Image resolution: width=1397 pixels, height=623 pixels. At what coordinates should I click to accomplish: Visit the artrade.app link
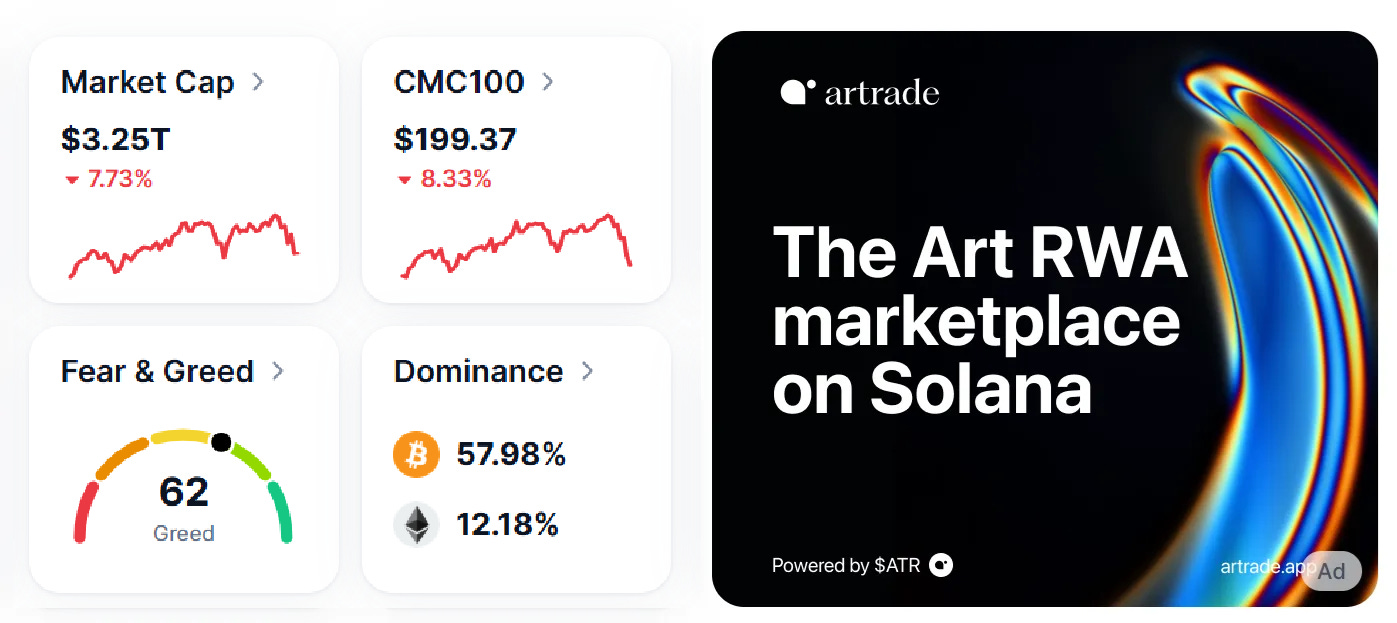click(x=1267, y=566)
